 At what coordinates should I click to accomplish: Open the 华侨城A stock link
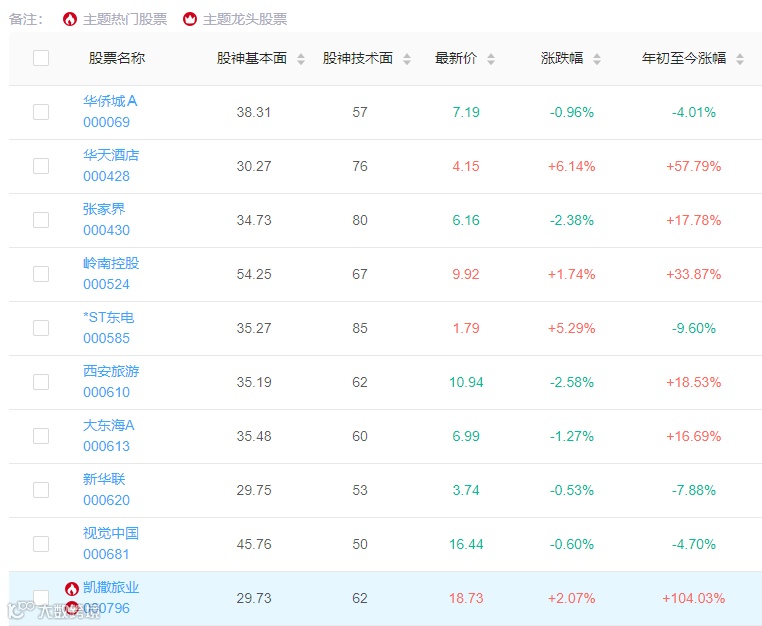coord(110,101)
